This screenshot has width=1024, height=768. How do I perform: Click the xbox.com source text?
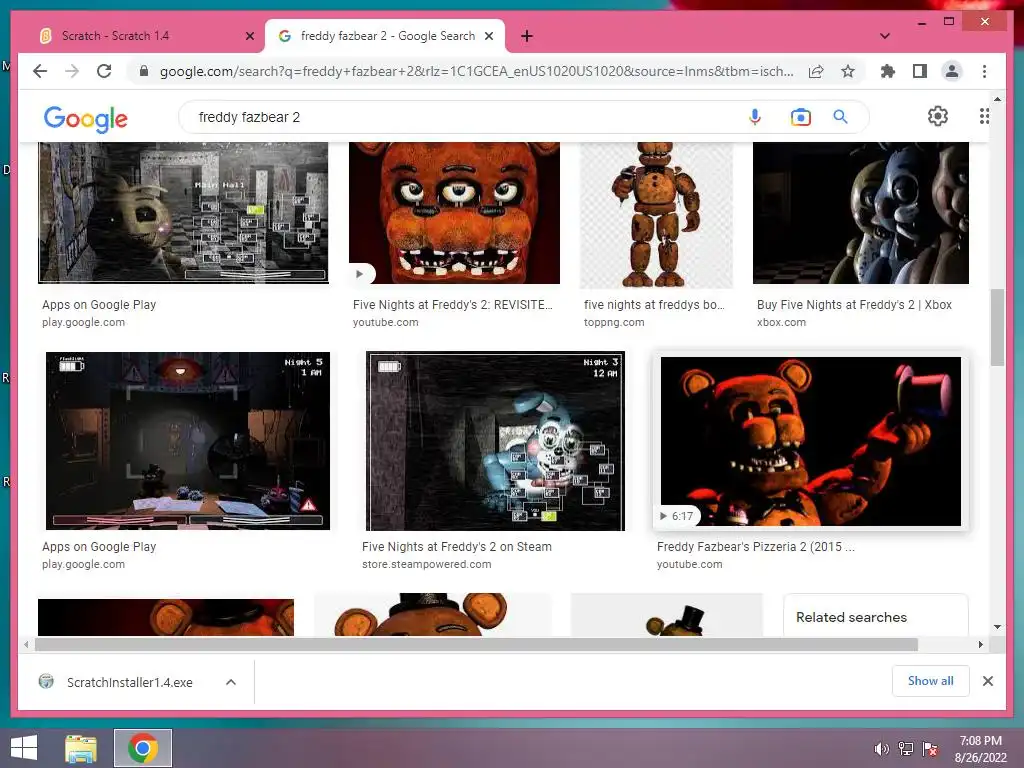point(781,322)
